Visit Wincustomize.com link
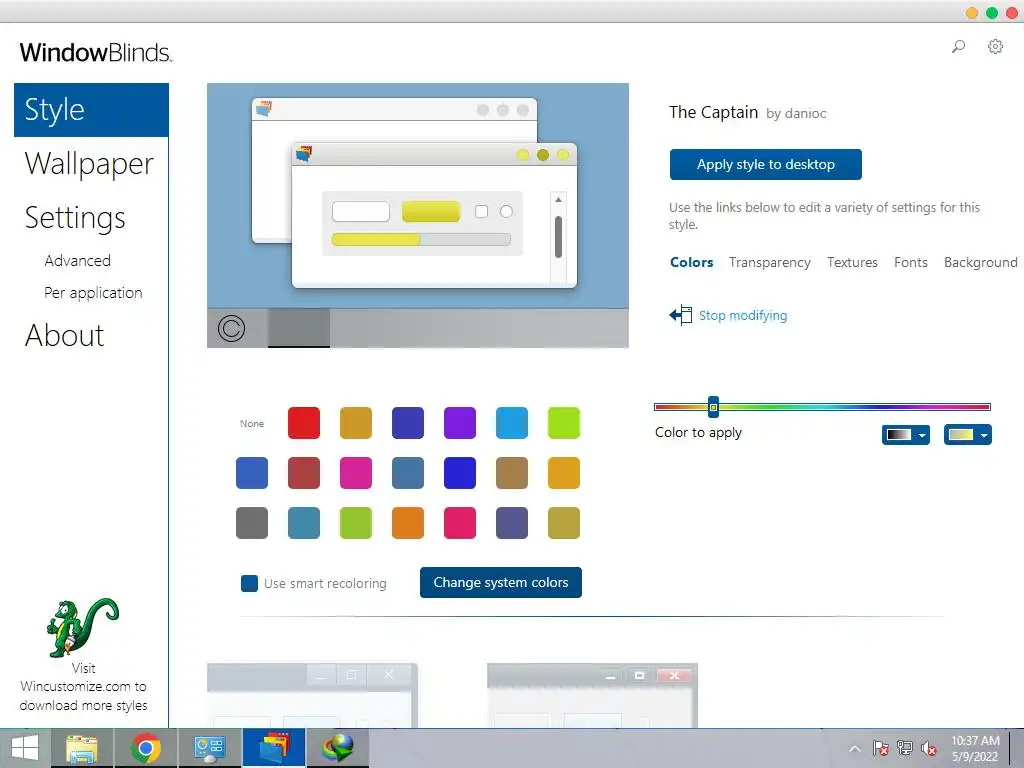Image resolution: width=1024 pixels, height=768 pixels. [x=83, y=687]
